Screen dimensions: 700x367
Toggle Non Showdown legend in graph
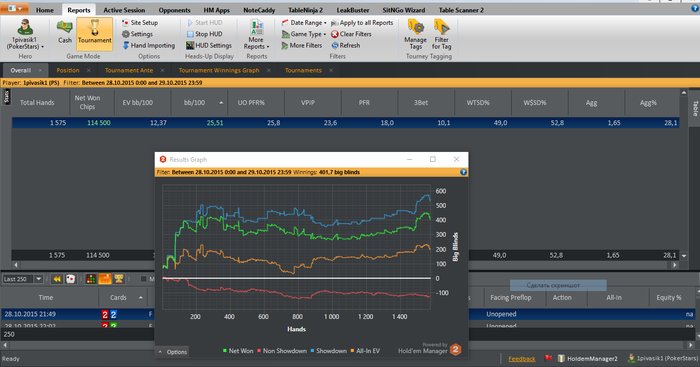click(x=281, y=351)
